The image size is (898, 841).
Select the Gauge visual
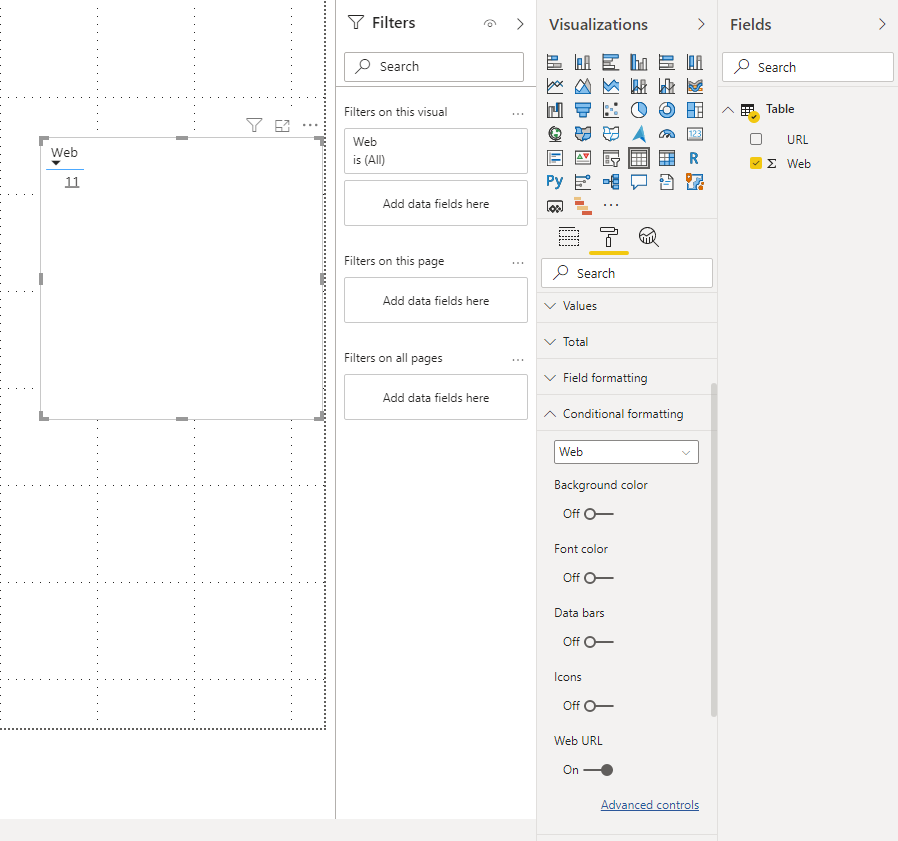point(667,134)
